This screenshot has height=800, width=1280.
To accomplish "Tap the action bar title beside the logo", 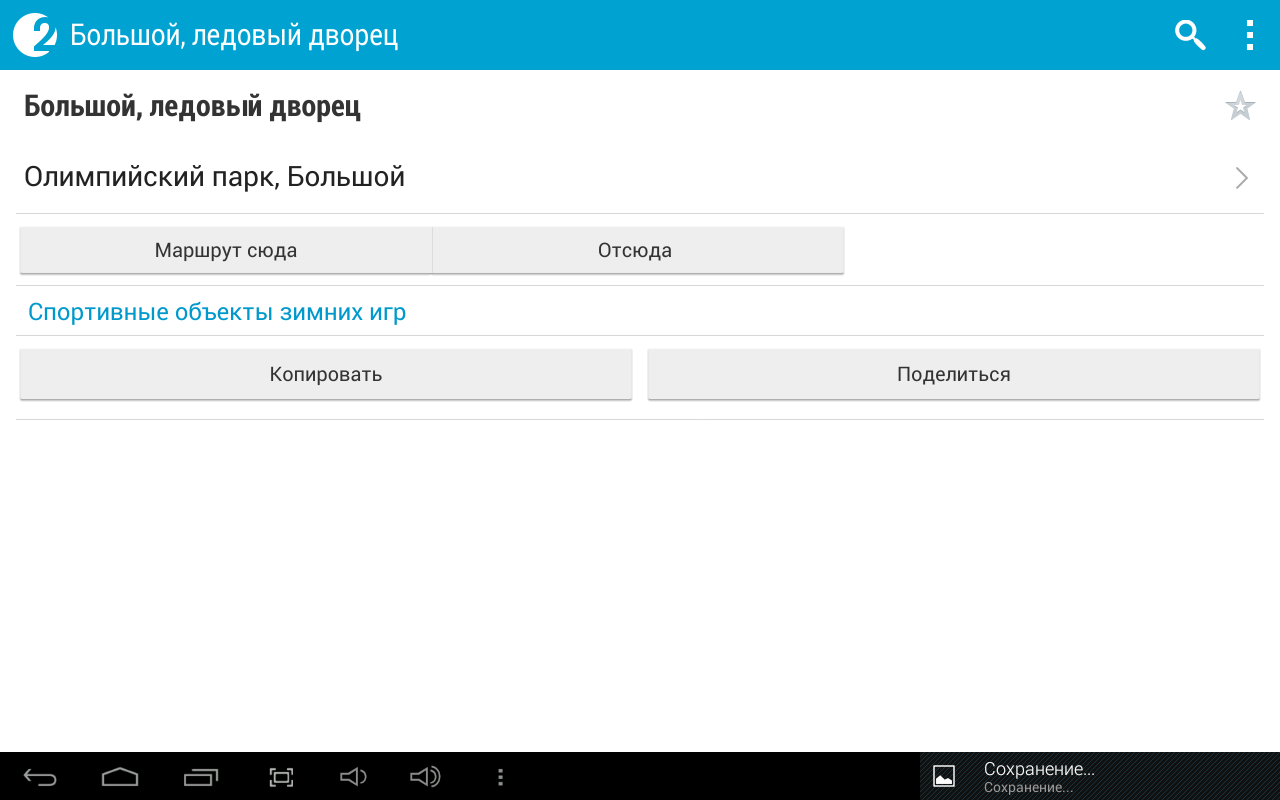I will coord(234,36).
